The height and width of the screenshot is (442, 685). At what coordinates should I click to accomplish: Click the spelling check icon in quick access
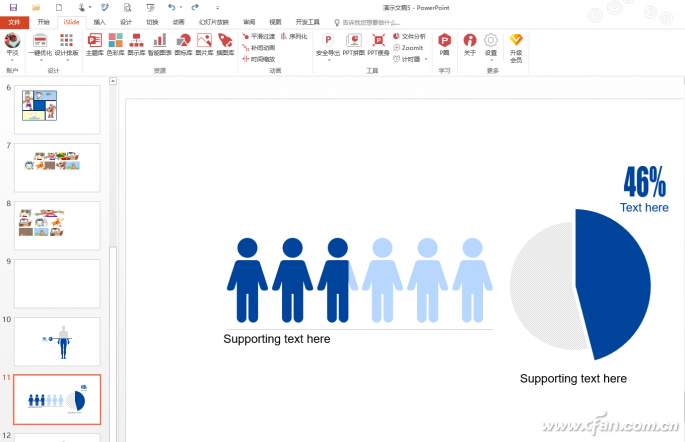tap(105, 7)
